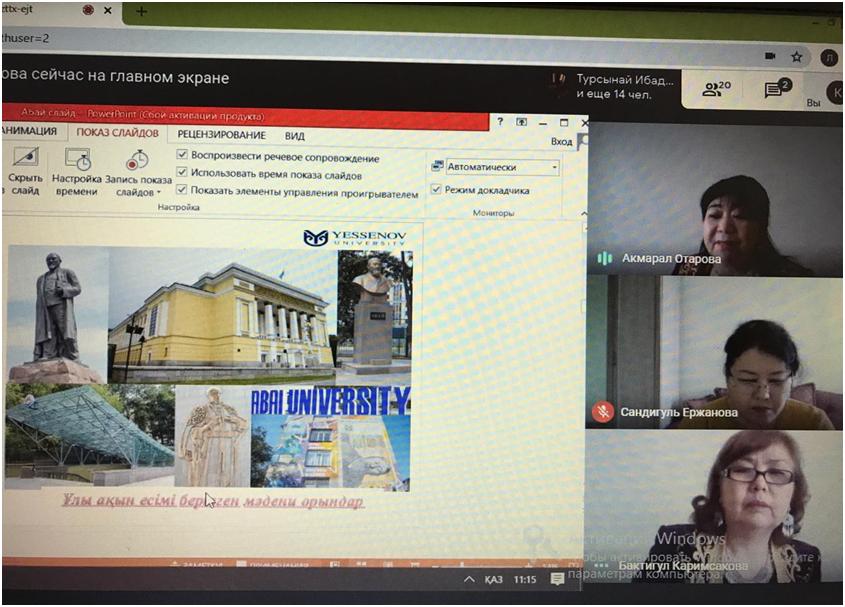Open the PowerPoint help question mark

point(500,122)
